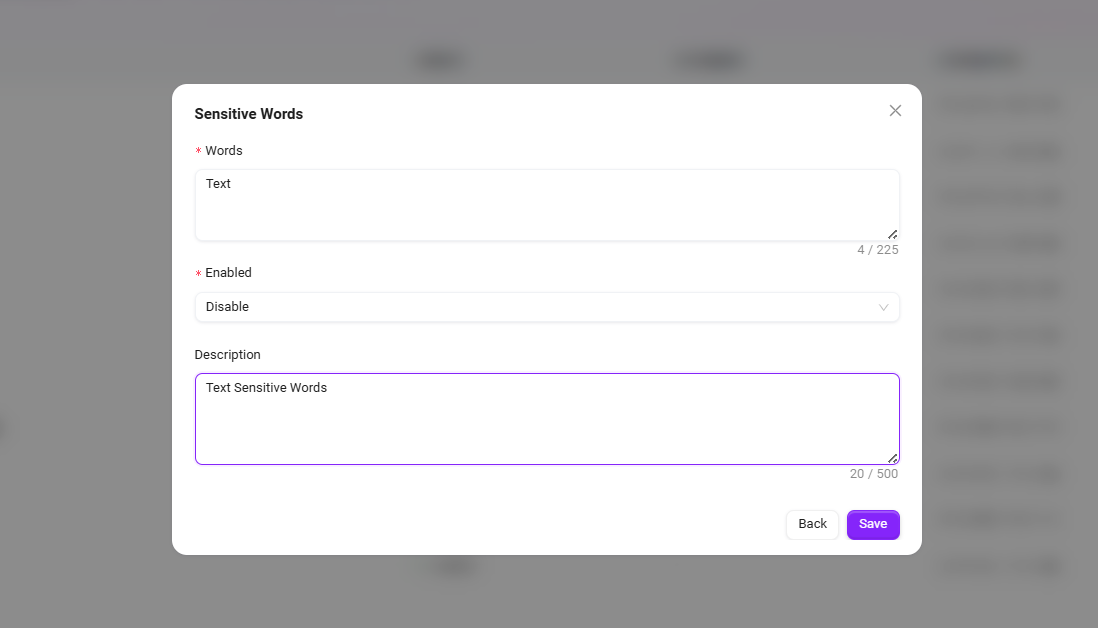Click the Description field label
This screenshot has width=1098, height=628.
click(228, 355)
